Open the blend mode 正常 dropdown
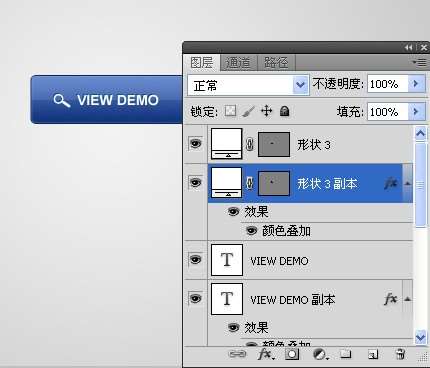The height and width of the screenshot is (368, 430). coord(248,85)
